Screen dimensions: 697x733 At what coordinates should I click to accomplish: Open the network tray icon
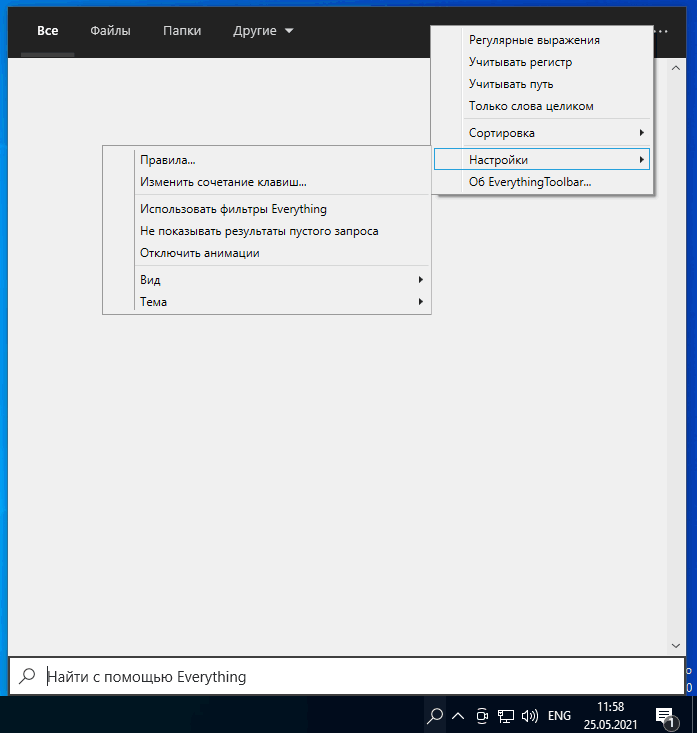coord(505,716)
